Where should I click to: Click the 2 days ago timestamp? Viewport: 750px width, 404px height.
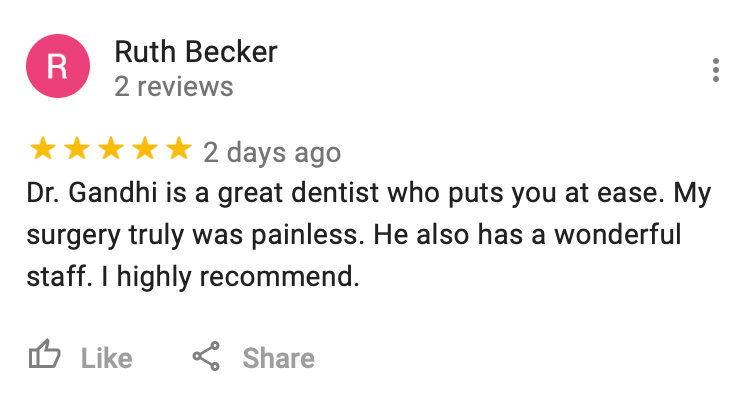click(x=272, y=153)
